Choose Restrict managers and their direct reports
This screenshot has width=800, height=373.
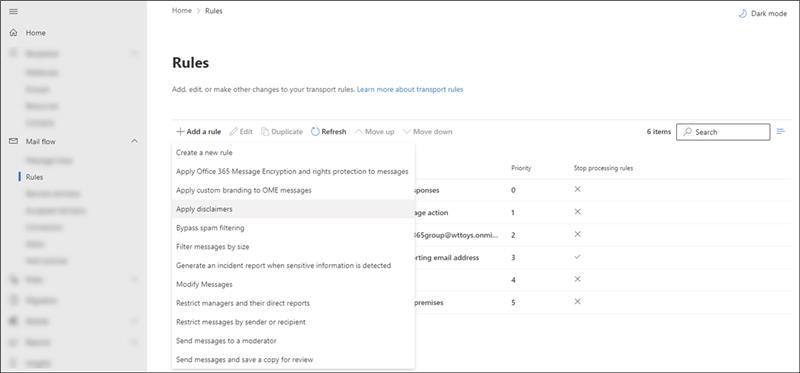coord(293,303)
